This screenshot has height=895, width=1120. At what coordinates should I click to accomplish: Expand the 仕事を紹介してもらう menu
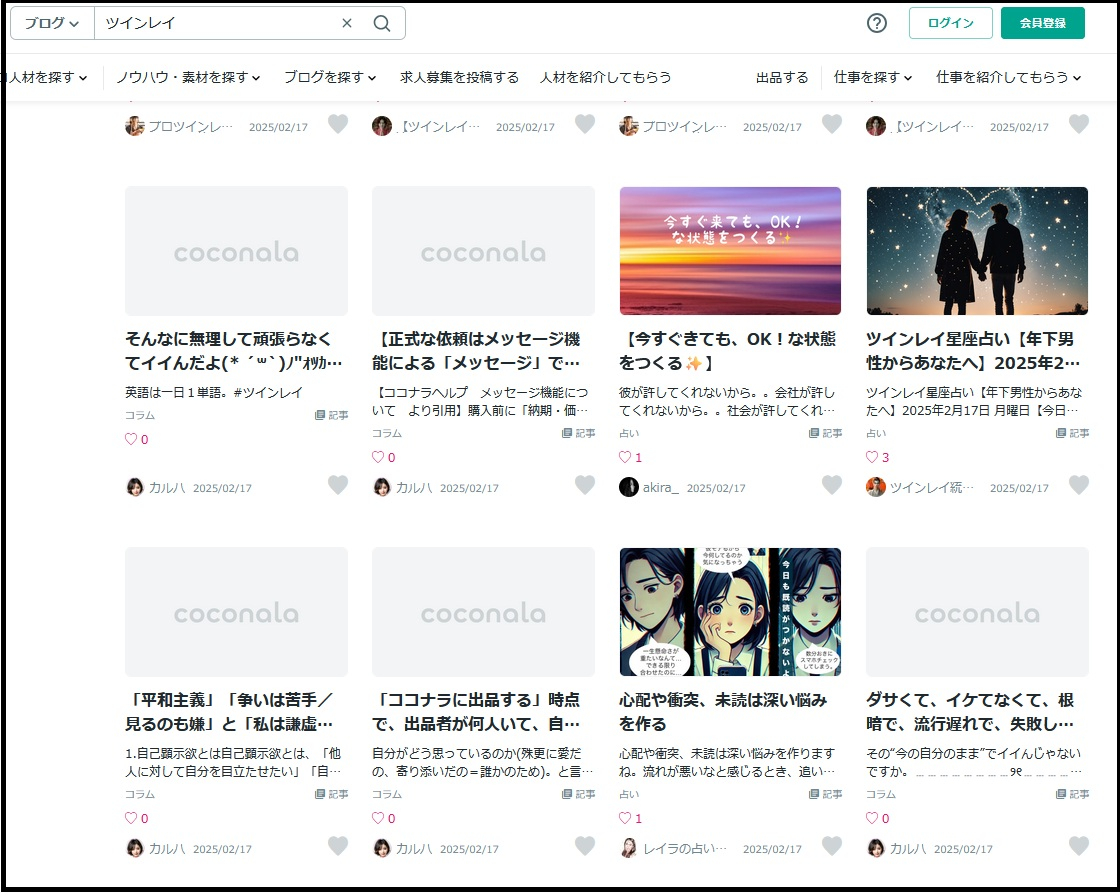point(1009,77)
